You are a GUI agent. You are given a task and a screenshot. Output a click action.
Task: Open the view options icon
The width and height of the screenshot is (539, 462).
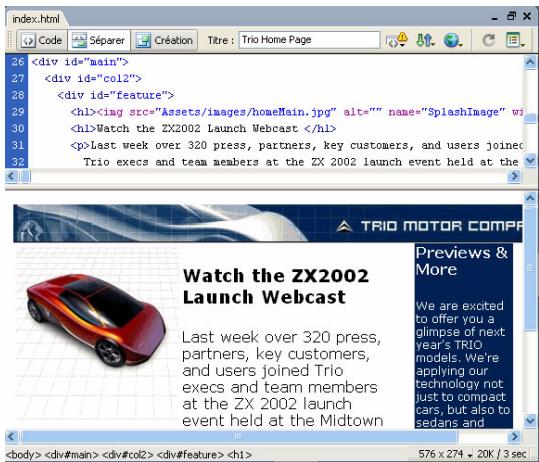tap(515, 40)
